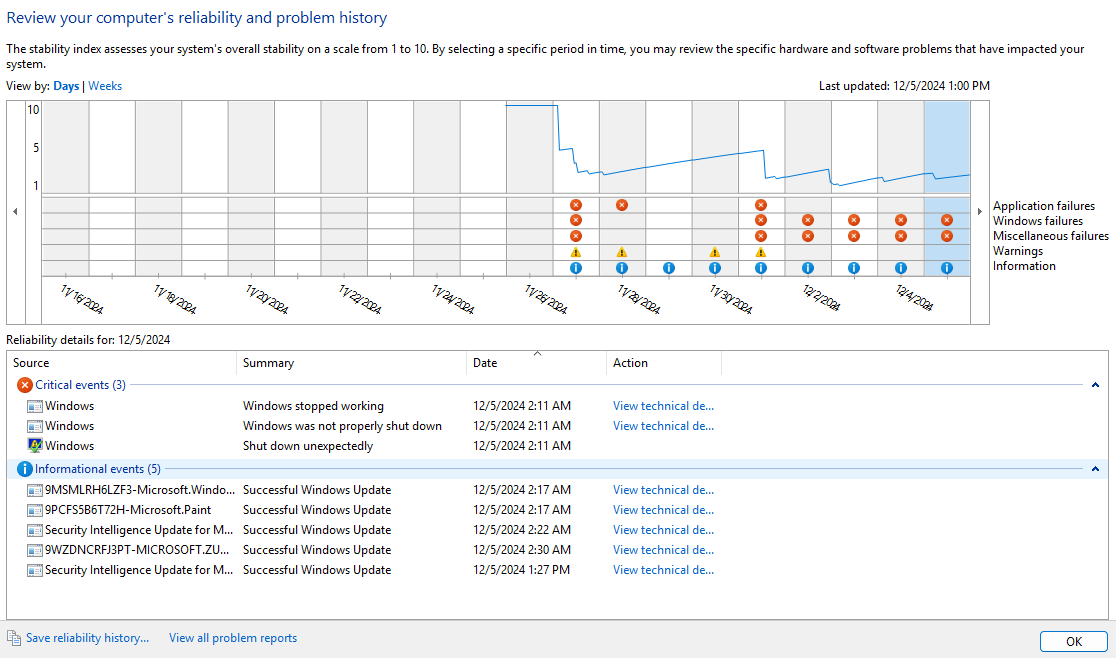Click the Shut down unexpectedly row icon
The height and width of the screenshot is (658, 1116).
point(35,445)
